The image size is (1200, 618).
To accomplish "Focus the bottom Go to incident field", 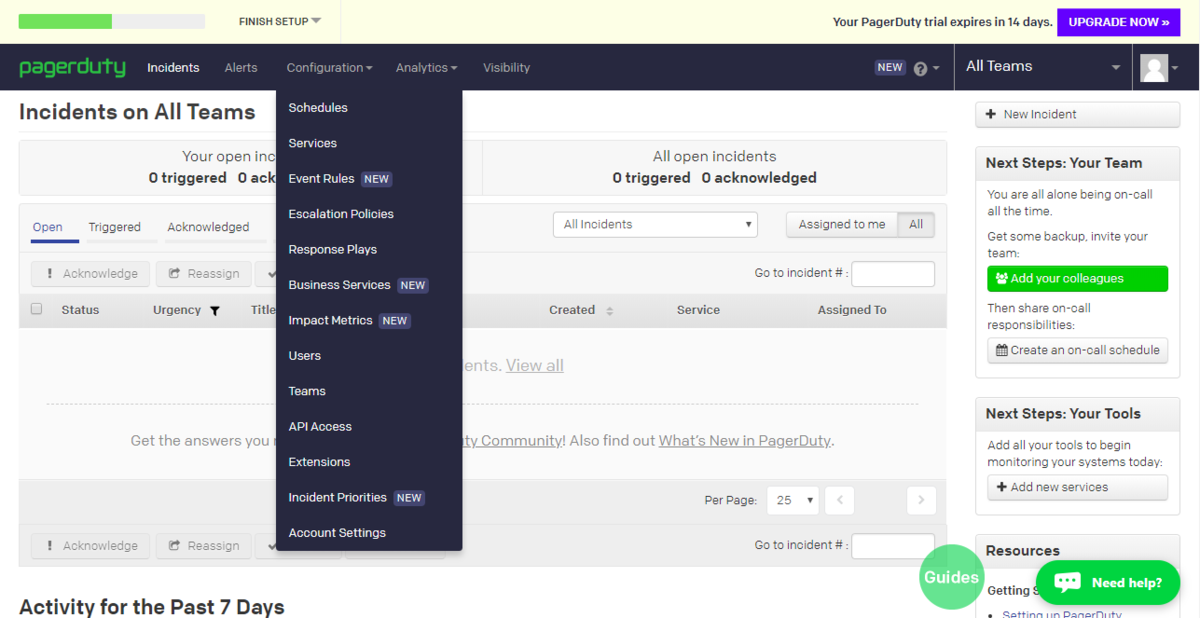I will [893, 546].
